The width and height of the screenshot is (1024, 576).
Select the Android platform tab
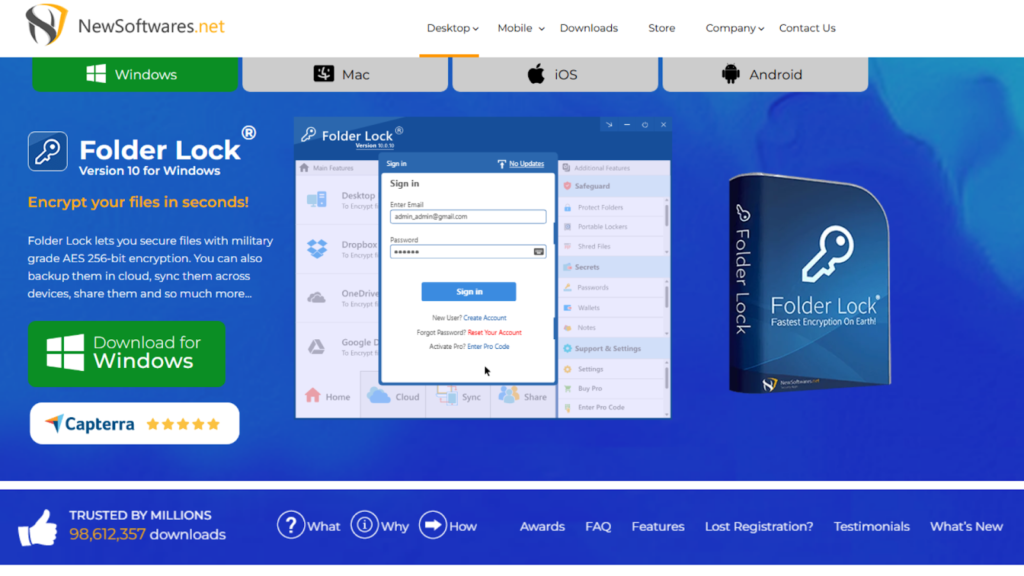[x=765, y=74]
